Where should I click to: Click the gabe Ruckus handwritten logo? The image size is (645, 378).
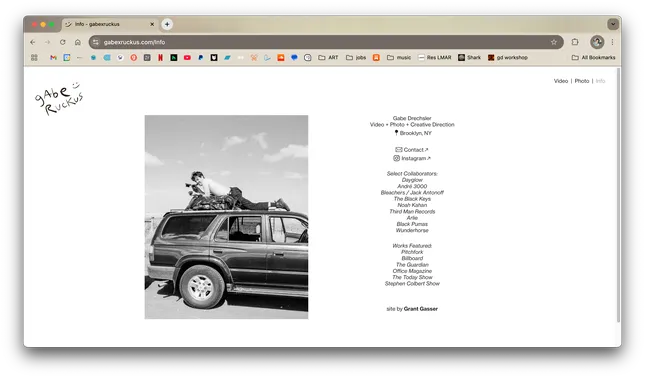pos(58,98)
